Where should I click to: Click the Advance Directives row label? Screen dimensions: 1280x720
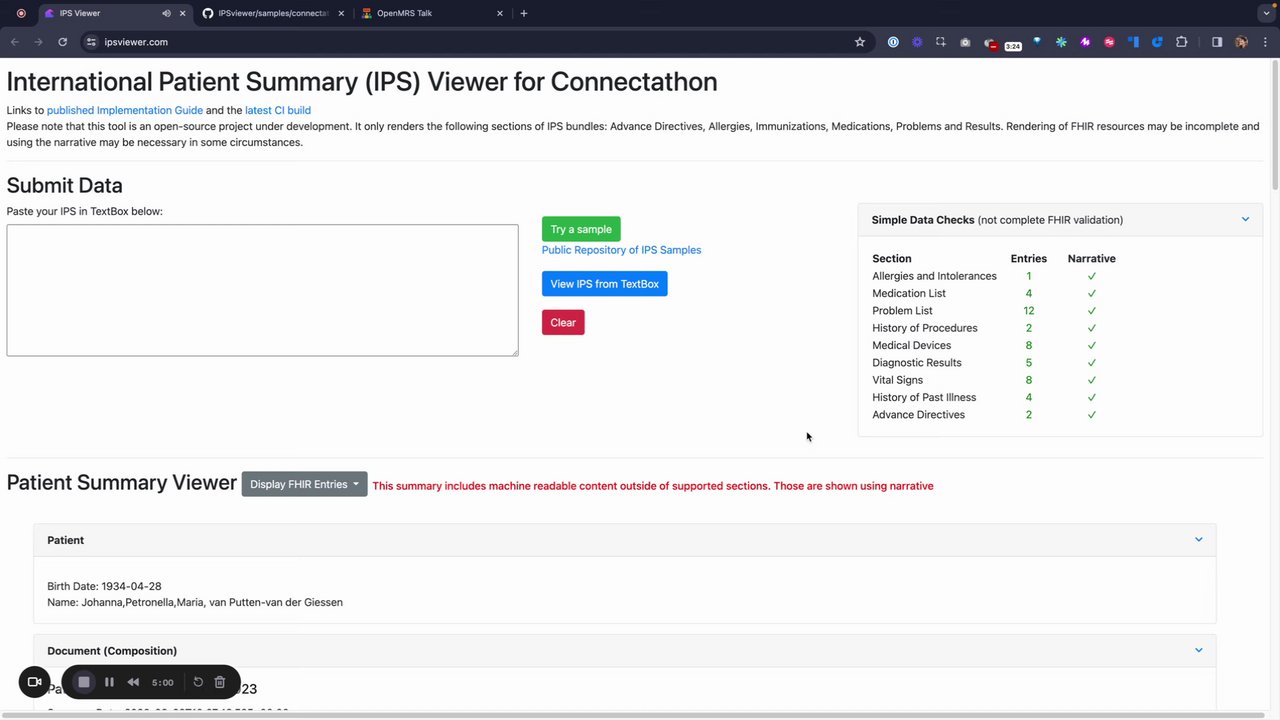point(918,414)
